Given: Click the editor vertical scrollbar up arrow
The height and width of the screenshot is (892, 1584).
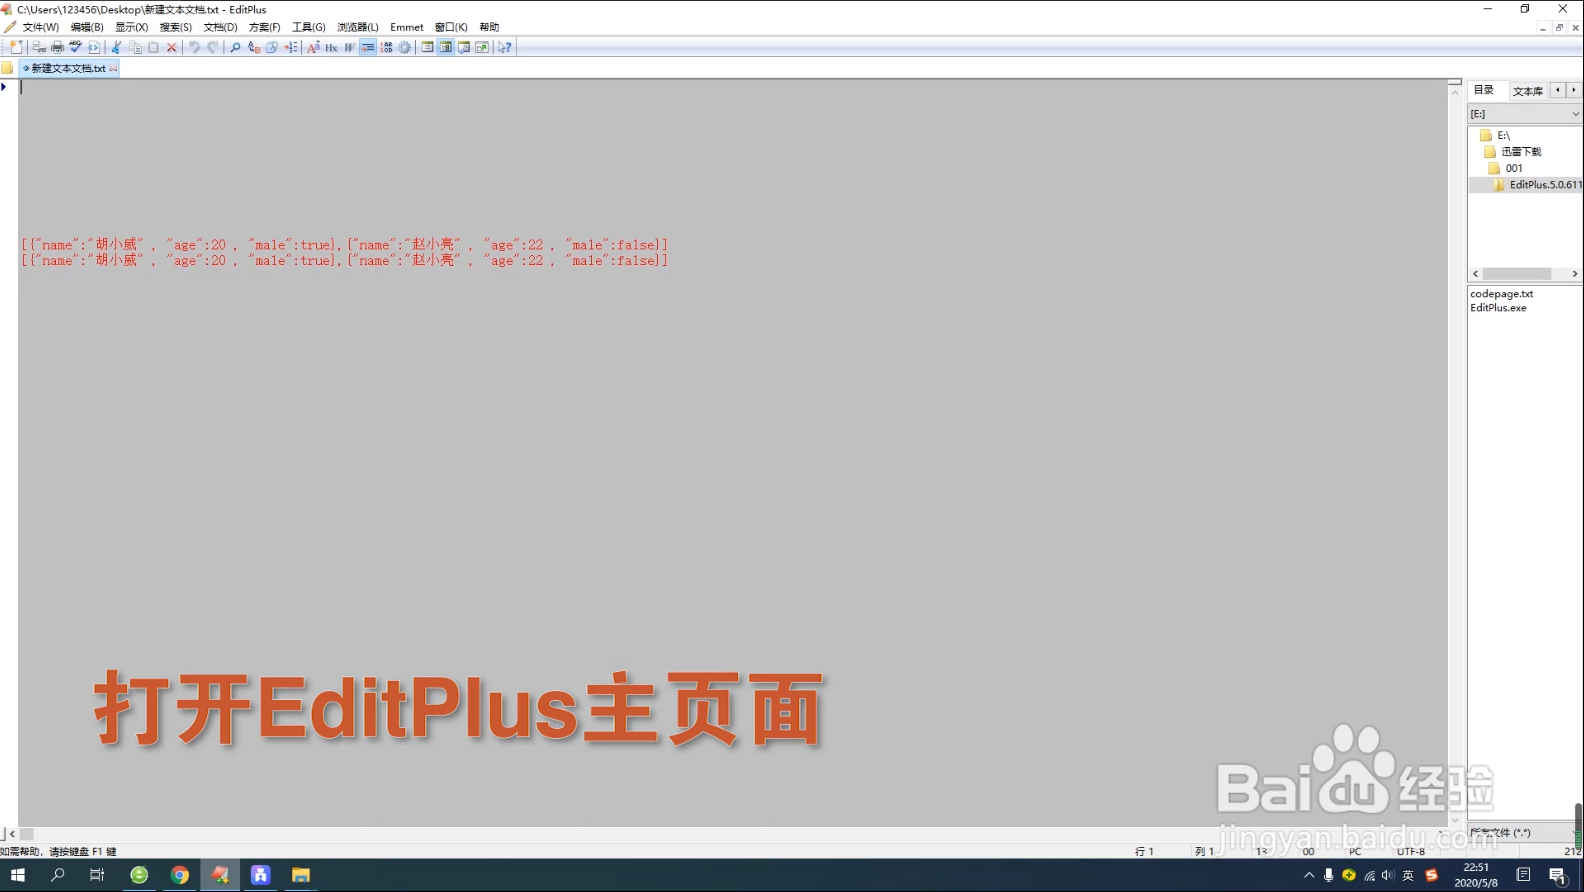Looking at the screenshot, I should coord(1455,92).
